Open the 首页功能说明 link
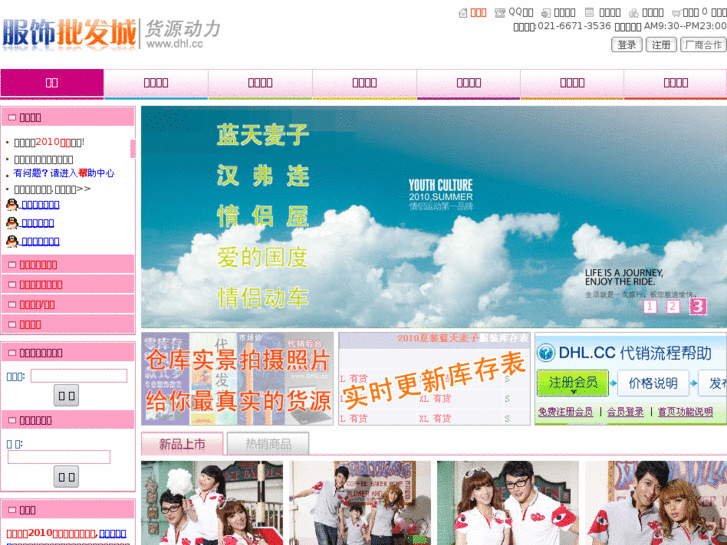727x545 pixels. tap(685, 411)
